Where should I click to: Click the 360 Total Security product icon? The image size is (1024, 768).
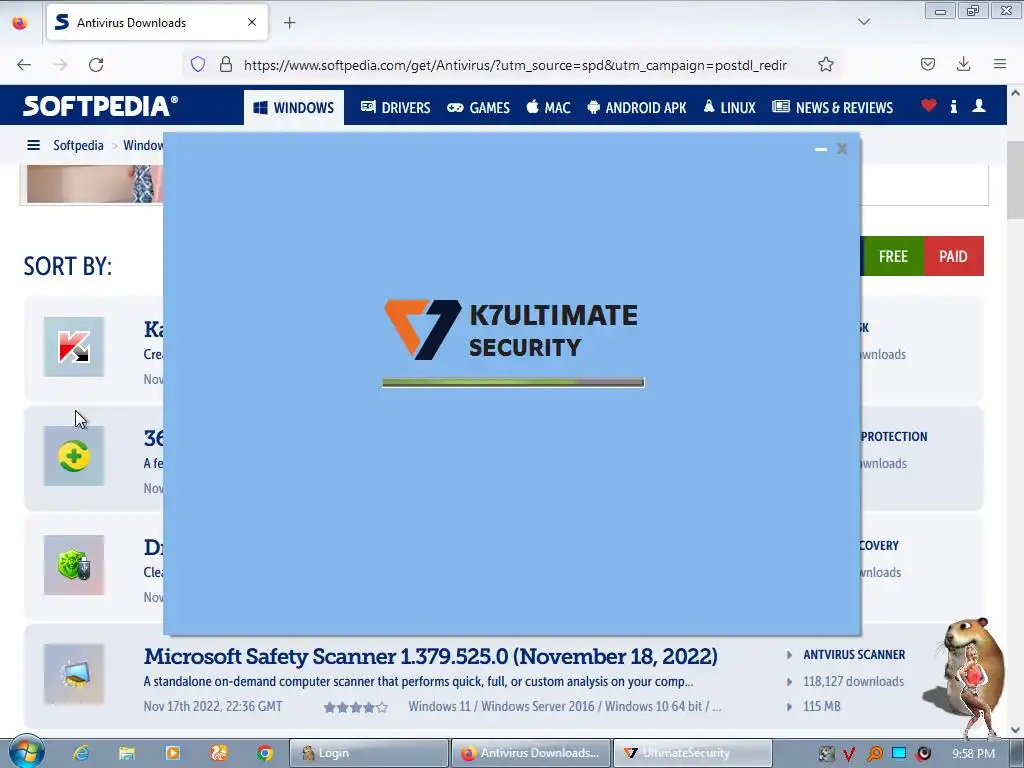tap(74, 456)
